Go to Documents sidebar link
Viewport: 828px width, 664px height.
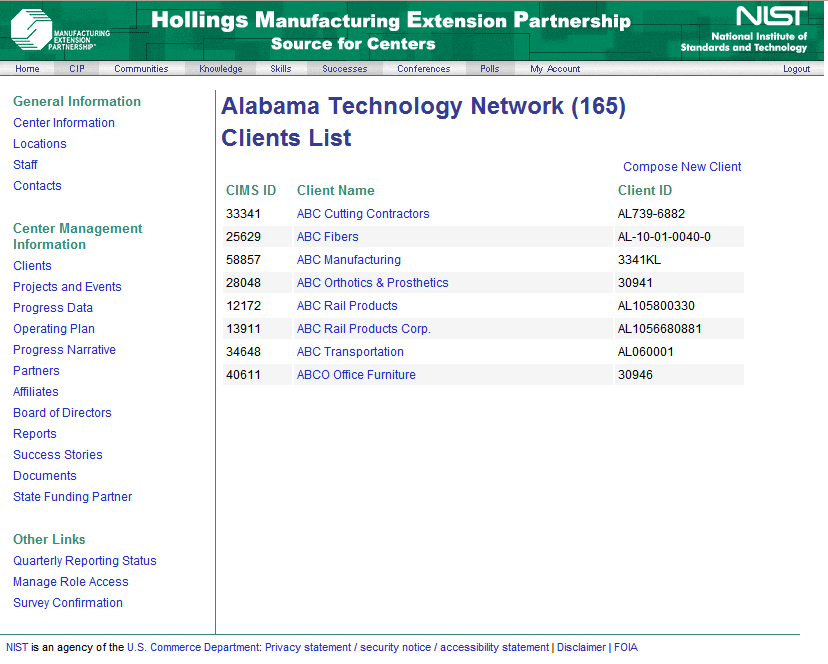point(45,475)
